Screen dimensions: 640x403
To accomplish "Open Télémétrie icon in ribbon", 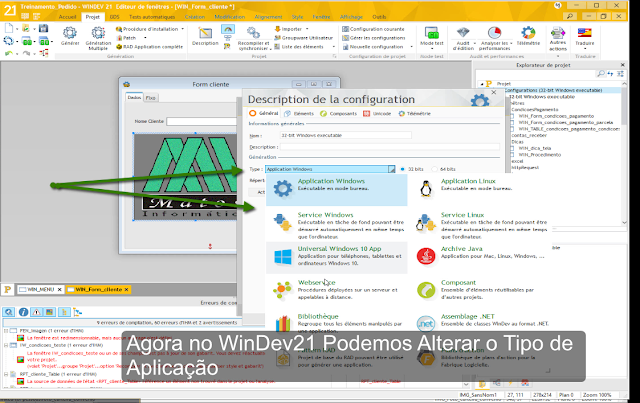I will 528,33.
